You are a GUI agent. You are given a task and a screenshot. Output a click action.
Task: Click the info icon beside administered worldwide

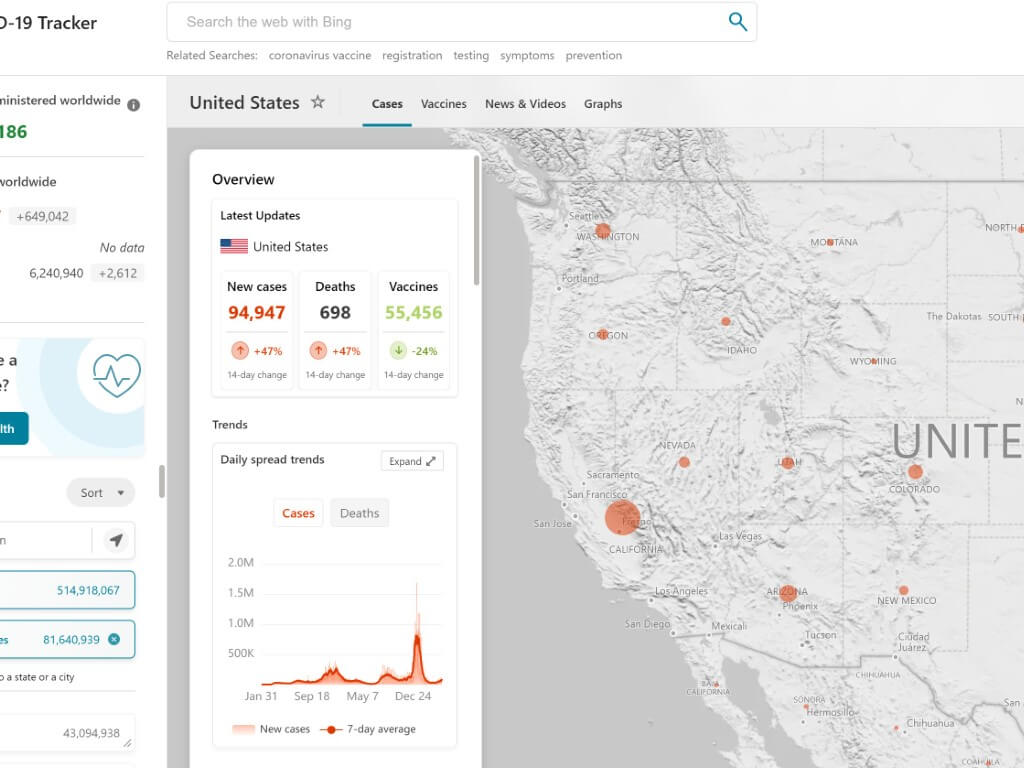134,105
